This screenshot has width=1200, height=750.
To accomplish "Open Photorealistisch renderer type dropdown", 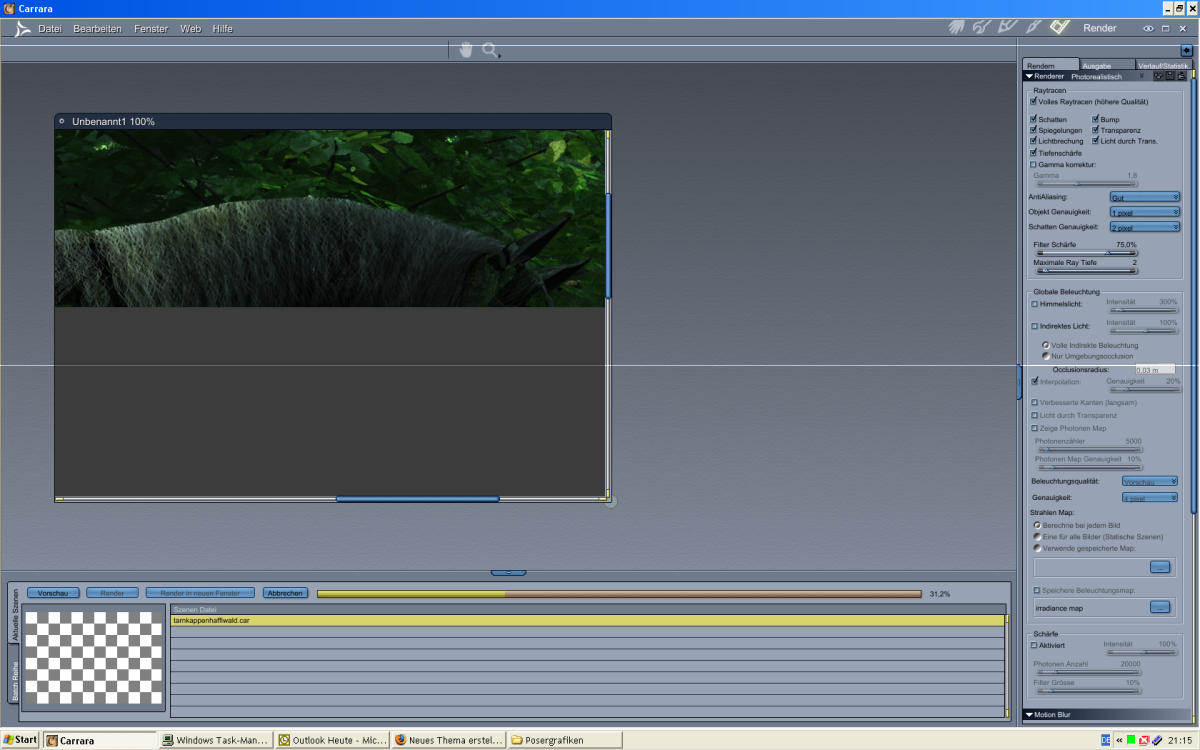I will click(1108, 76).
